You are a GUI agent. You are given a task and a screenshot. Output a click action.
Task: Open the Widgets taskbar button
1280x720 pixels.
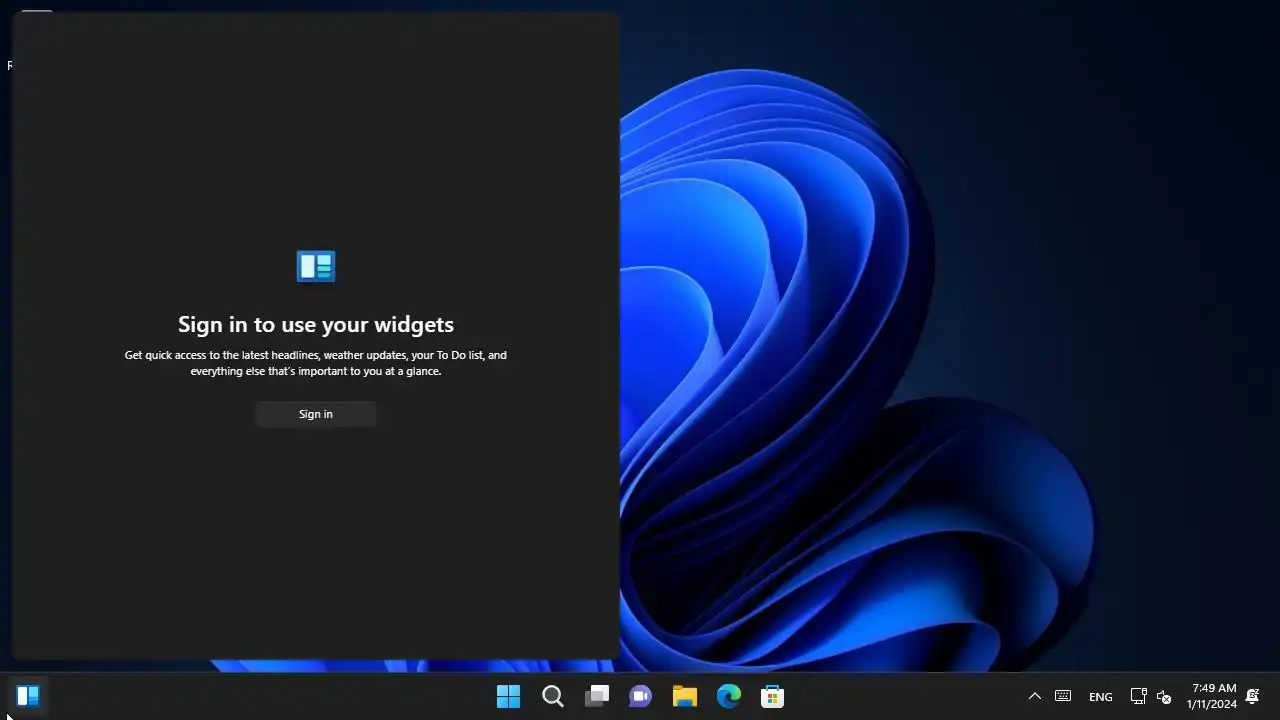coord(28,696)
